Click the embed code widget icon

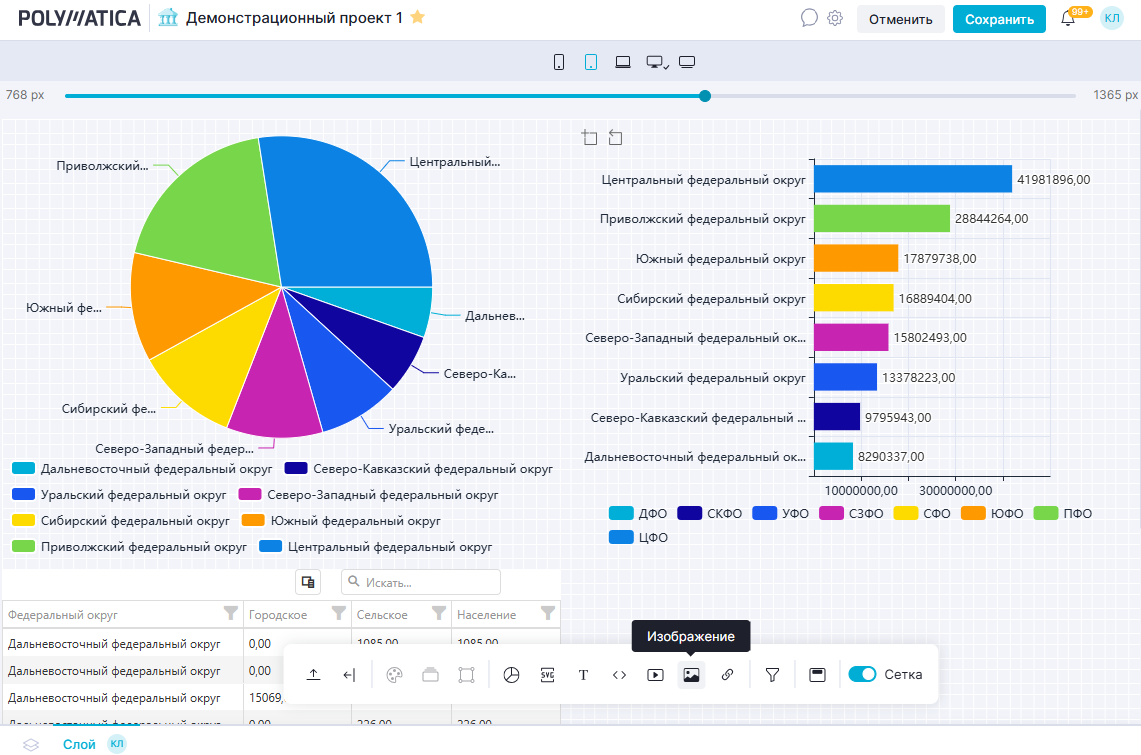coord(619,675)
